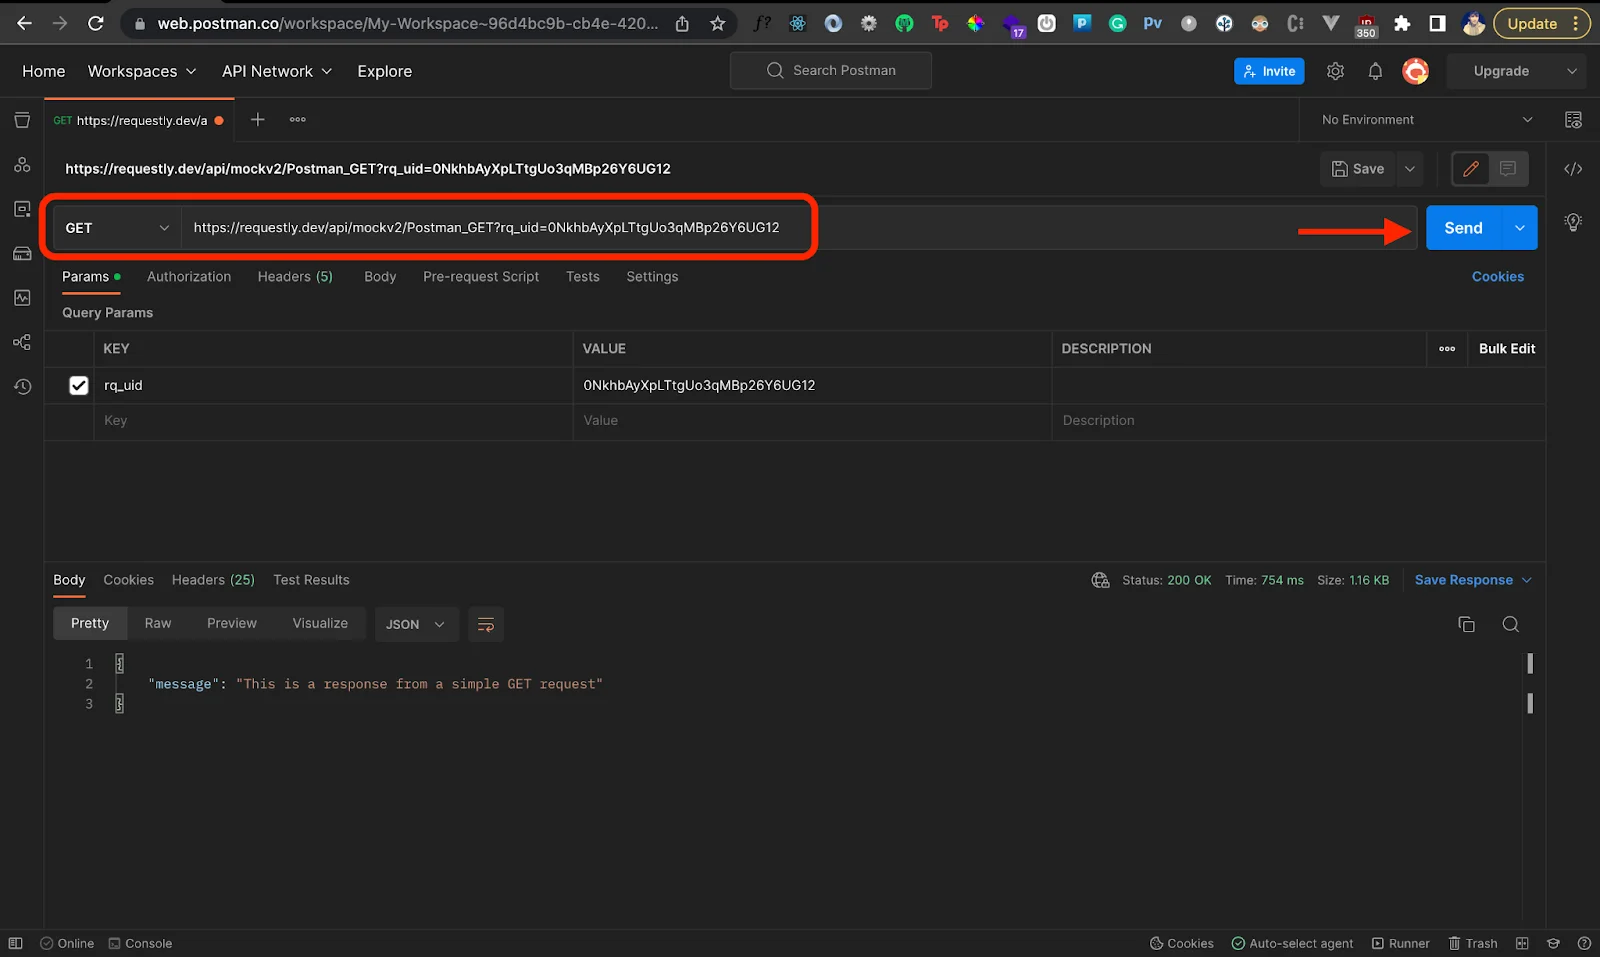The width and height of the screenshot is (1600, 957).
Task: Open Explore in top nav
Action: pos(385,71)
